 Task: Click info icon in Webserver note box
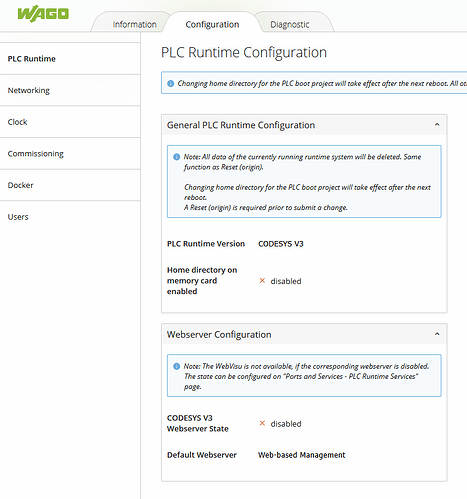[177, 366]
